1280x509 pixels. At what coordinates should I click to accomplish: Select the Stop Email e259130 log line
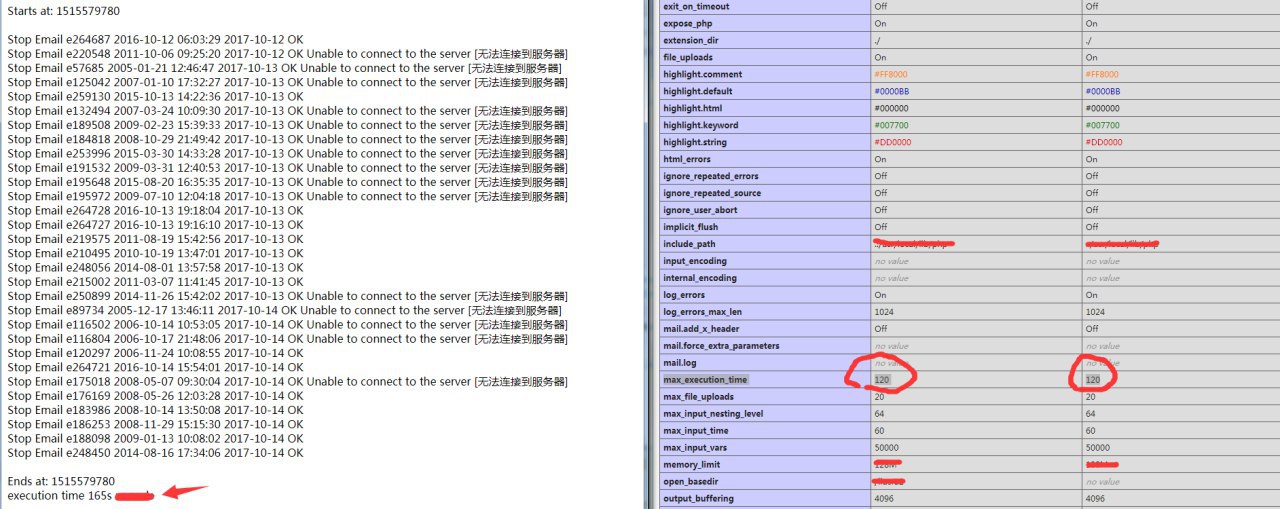155,96
